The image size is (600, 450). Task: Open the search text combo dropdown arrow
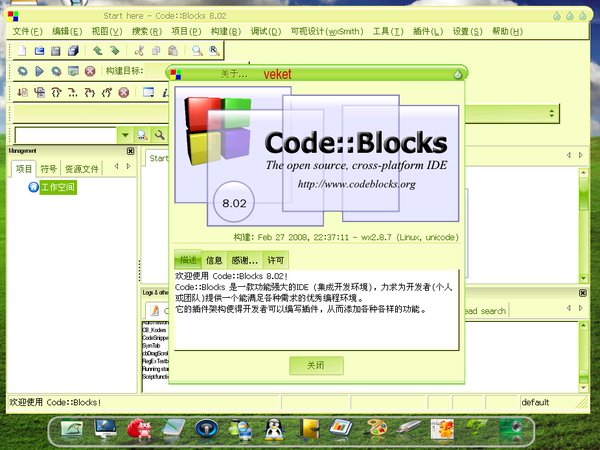[125, 135]
